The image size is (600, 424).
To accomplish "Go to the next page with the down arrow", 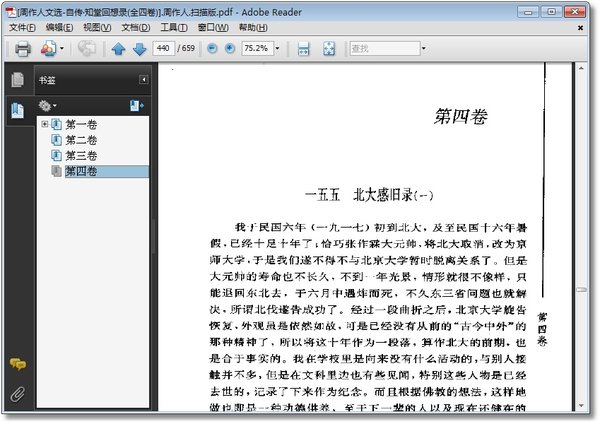I will click(x=140, y=49).
